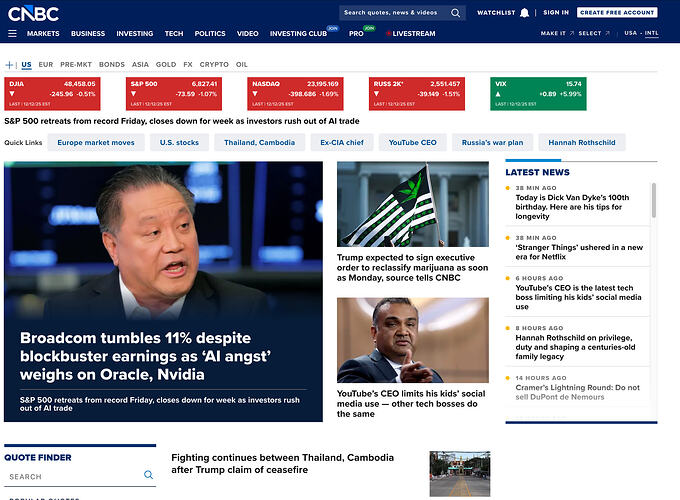This screenshot has height=500, width=680.
Task: Select the ASIA markets tab
Action: coord(140,65)
